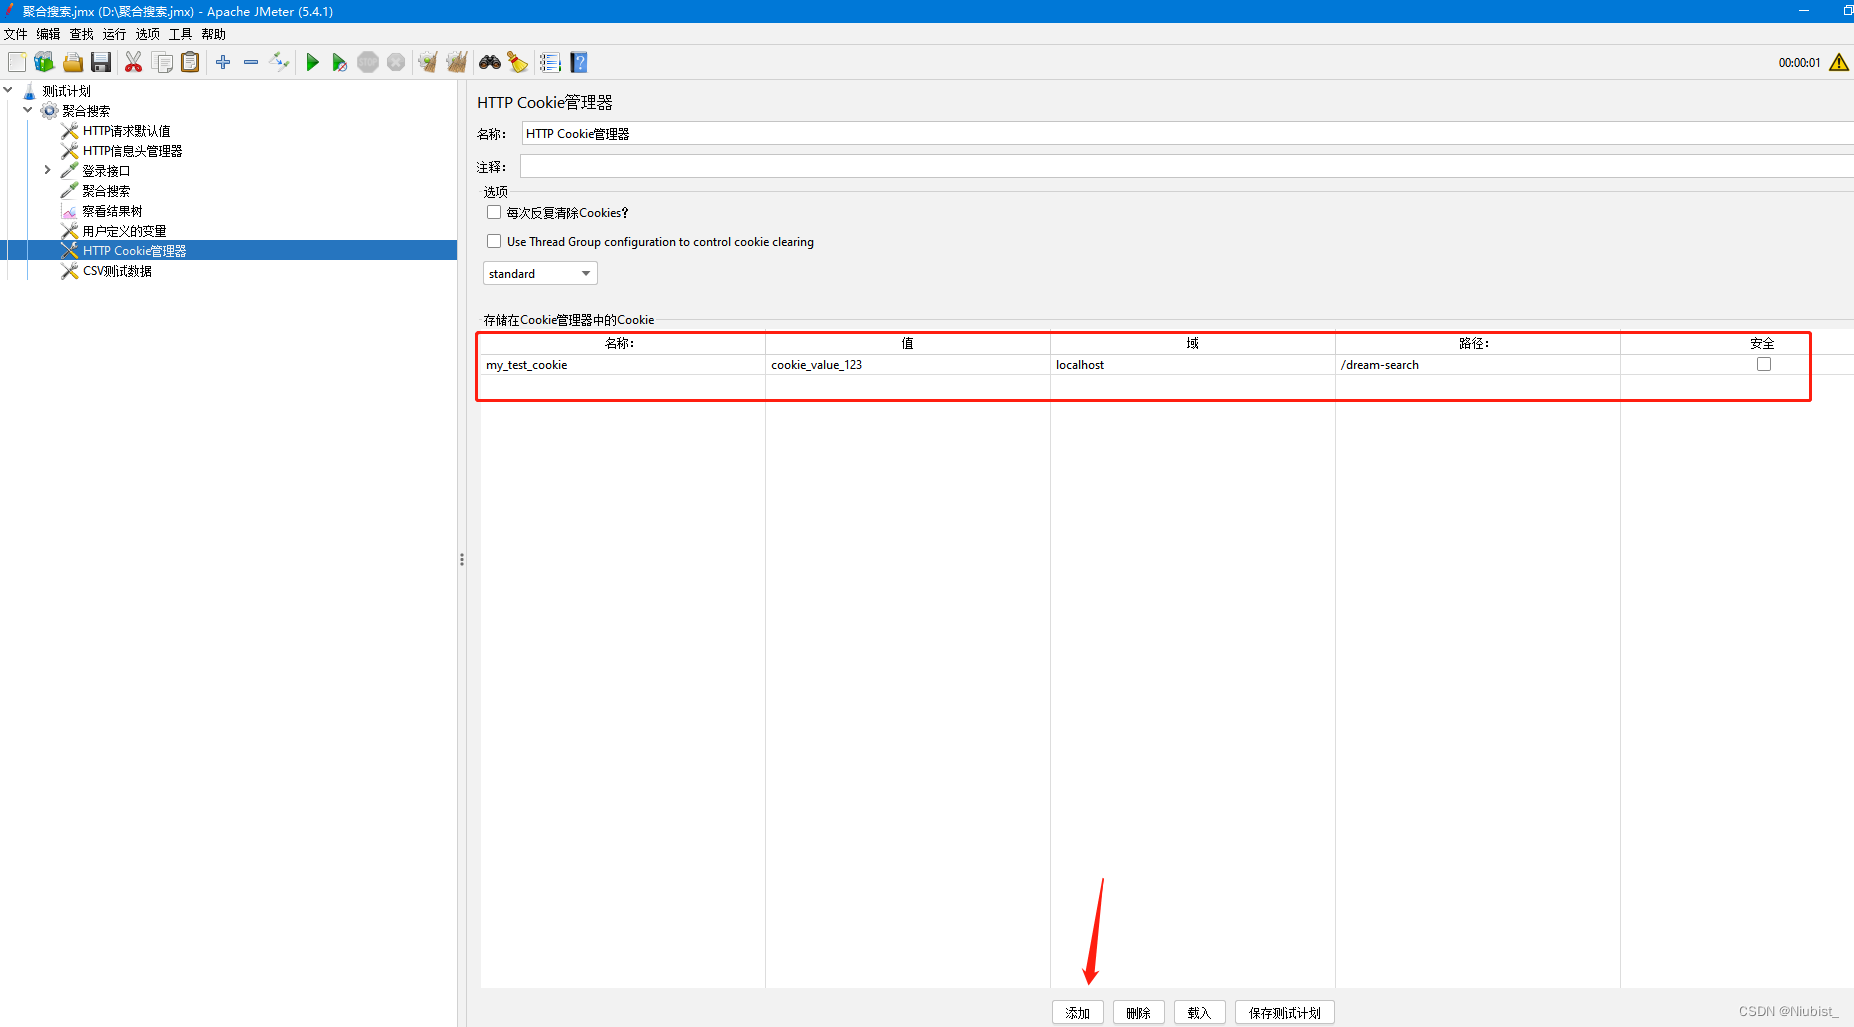Open the standard cookie policy dropdown

tap(540, 273)
